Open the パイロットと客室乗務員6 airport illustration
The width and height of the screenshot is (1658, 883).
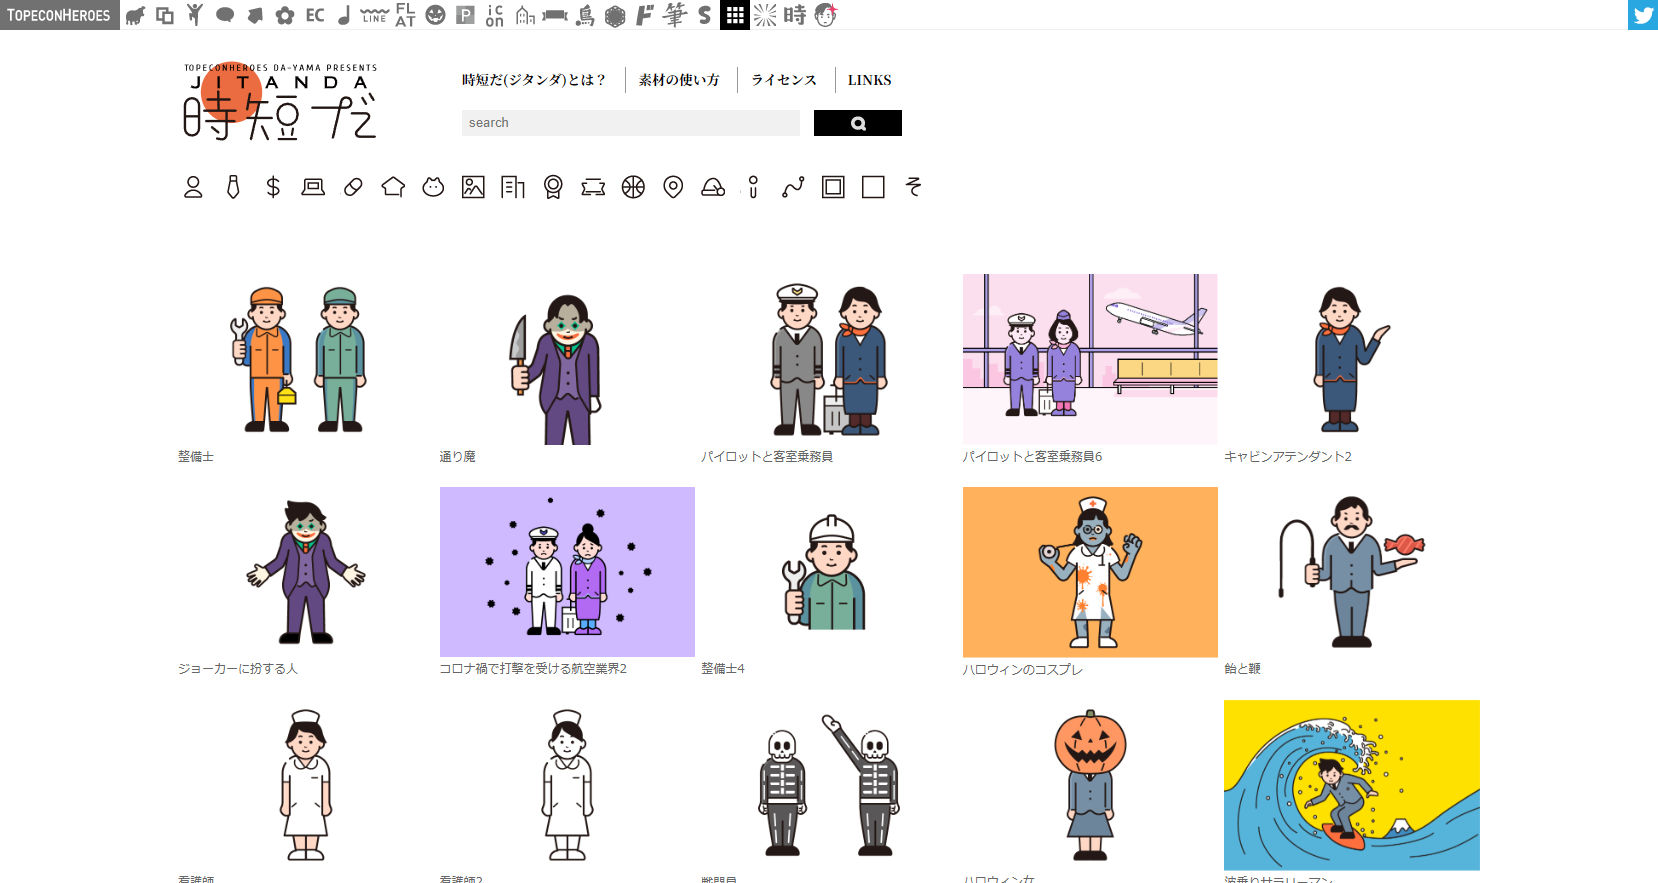click(x=1090, y=359)
